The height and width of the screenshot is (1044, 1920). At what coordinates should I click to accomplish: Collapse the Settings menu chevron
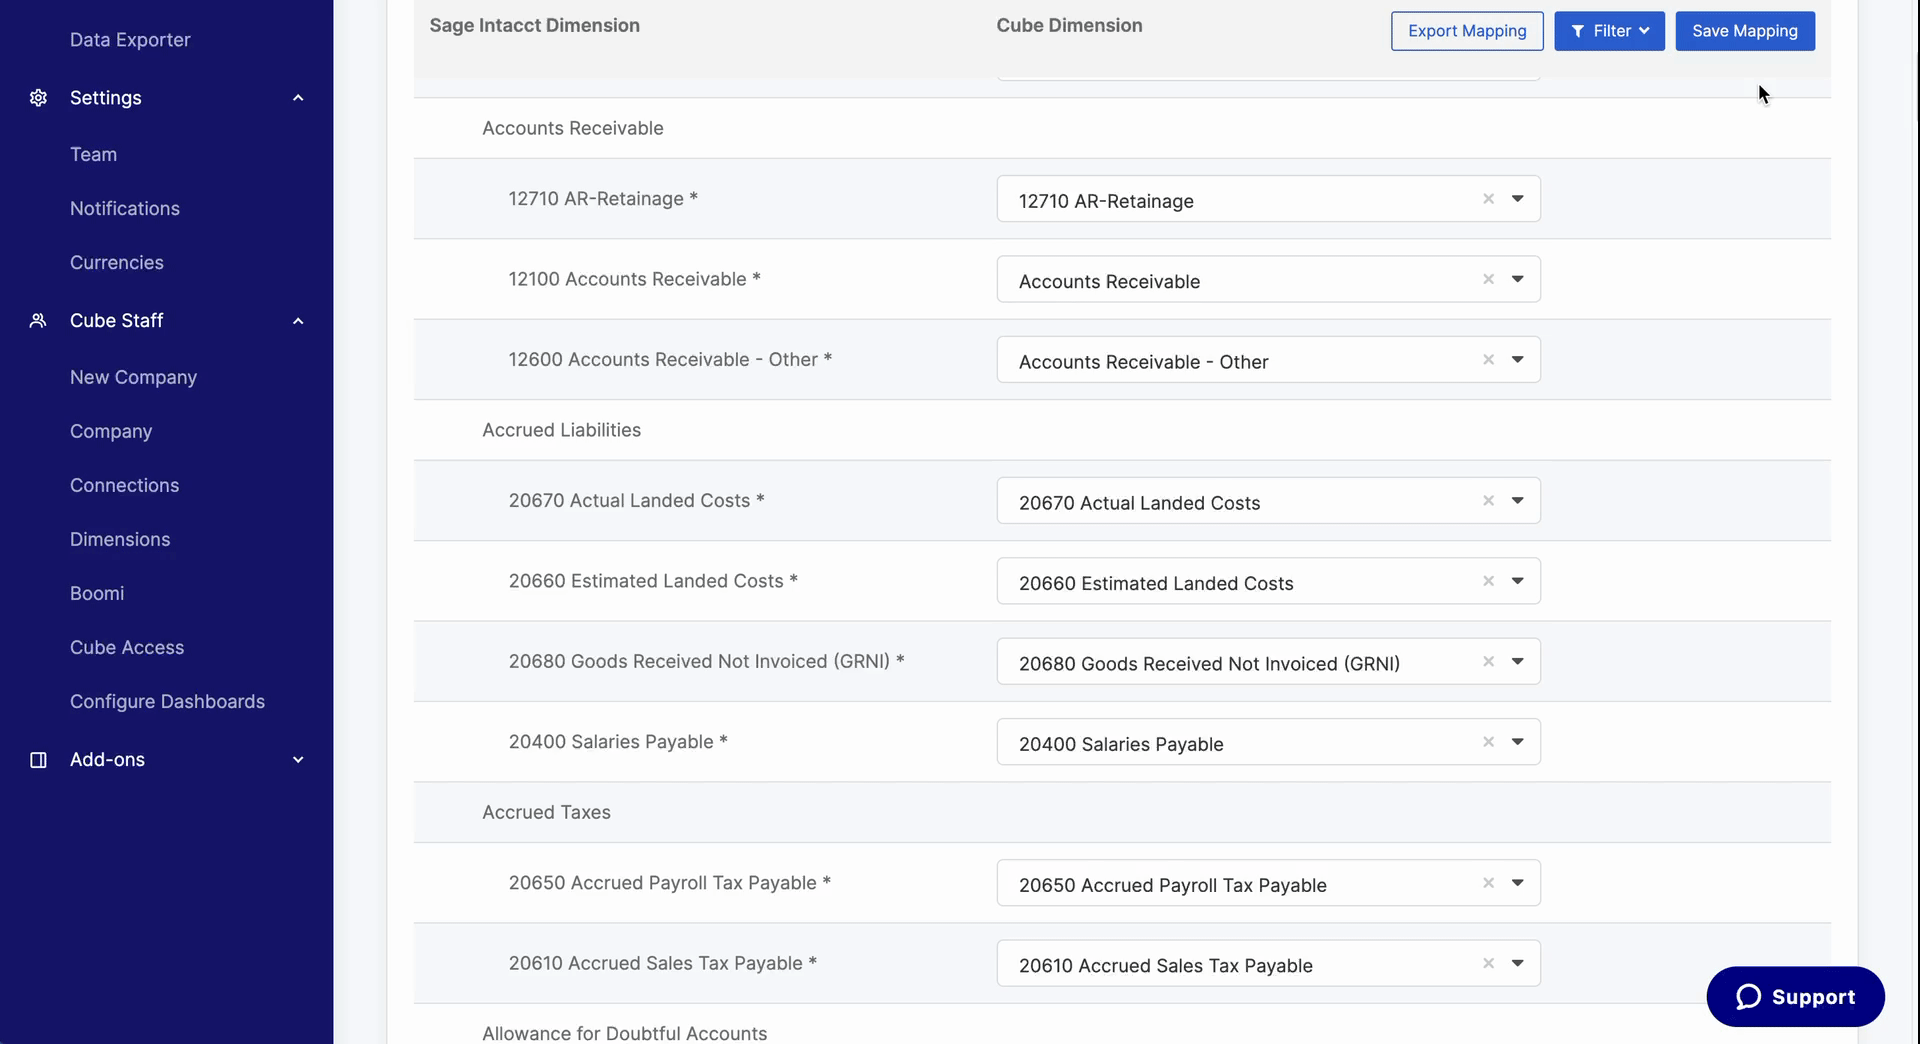pos(298,98)
